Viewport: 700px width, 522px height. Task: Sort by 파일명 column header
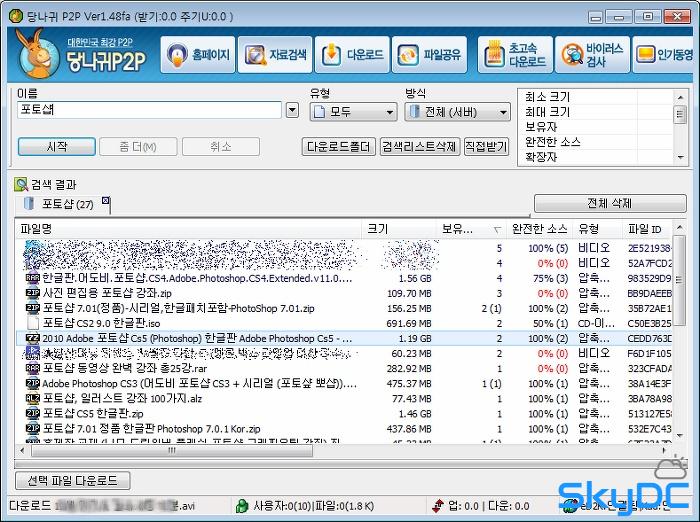188,229
